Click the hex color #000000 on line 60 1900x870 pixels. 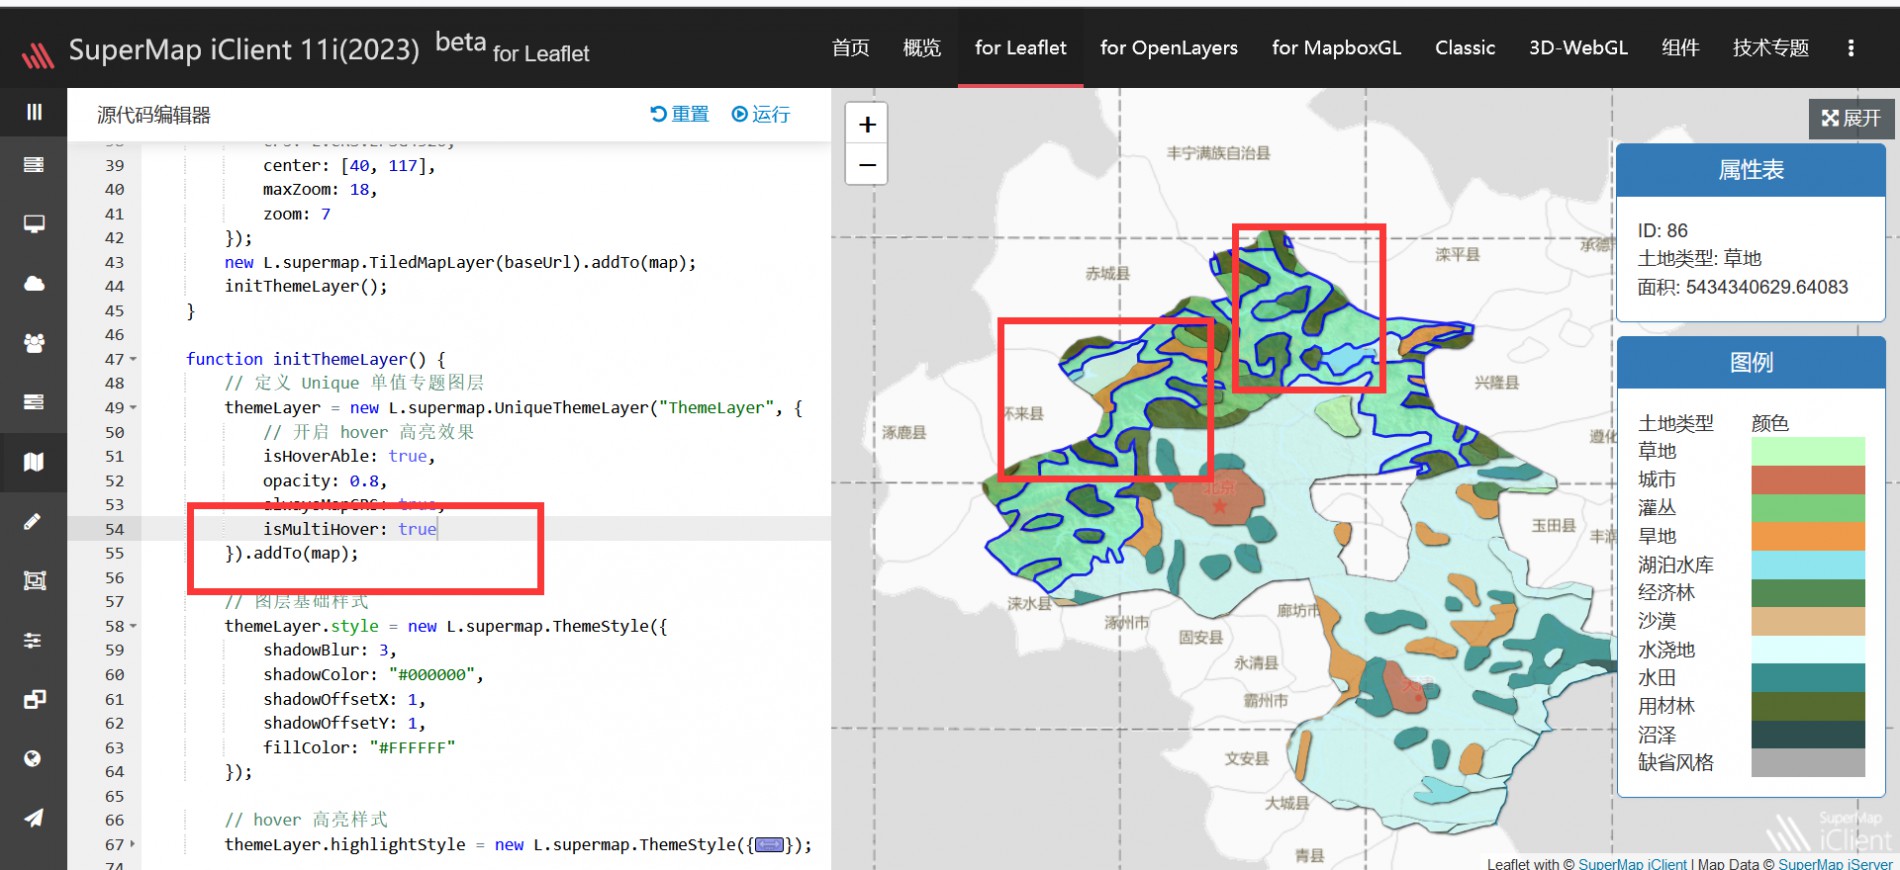(431, 675)
